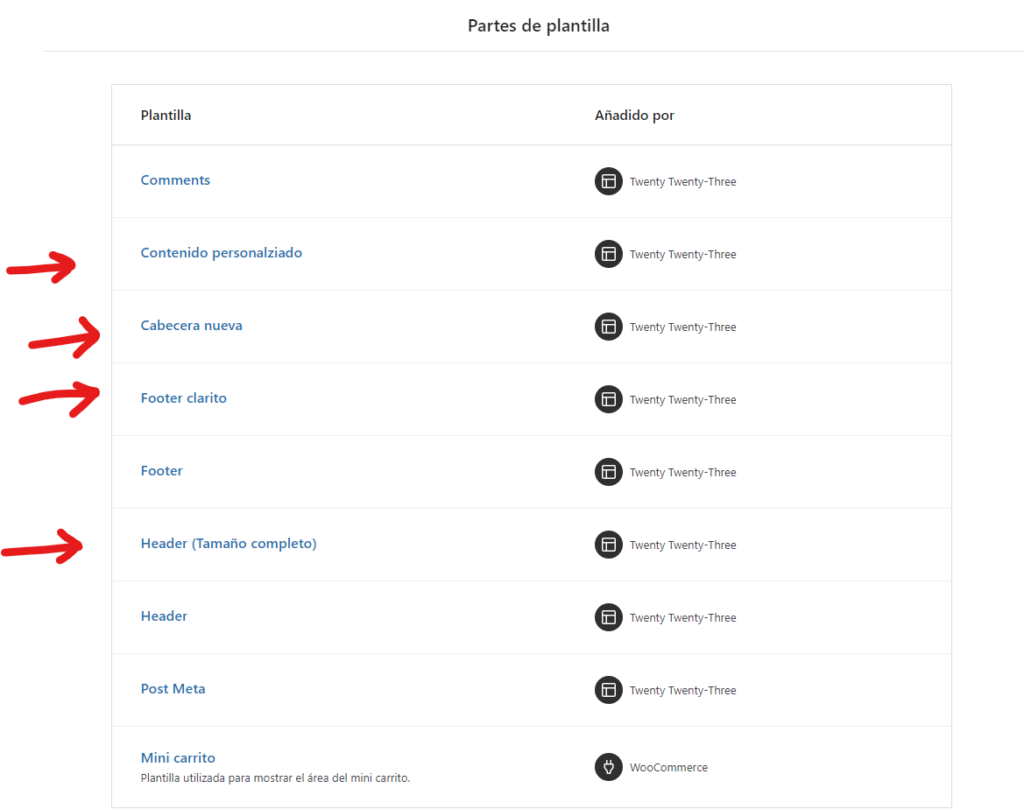Click theme layout icon in Footer row
Screen dimensions: 1024x809
608,472
